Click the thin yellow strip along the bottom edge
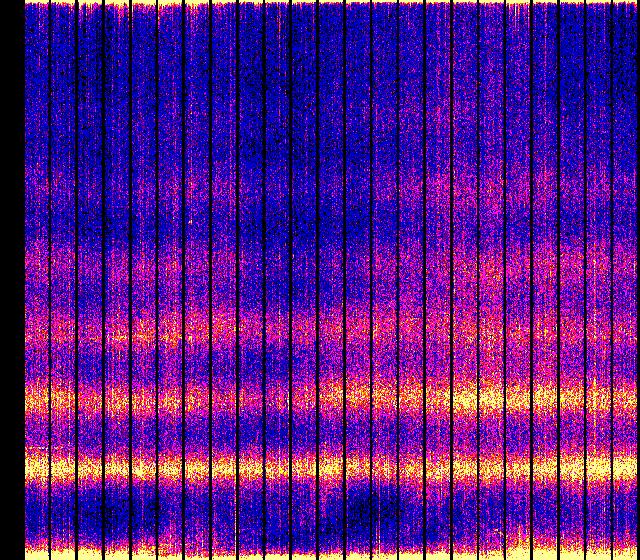Viewport: 640px width, 560px height. 330,553
